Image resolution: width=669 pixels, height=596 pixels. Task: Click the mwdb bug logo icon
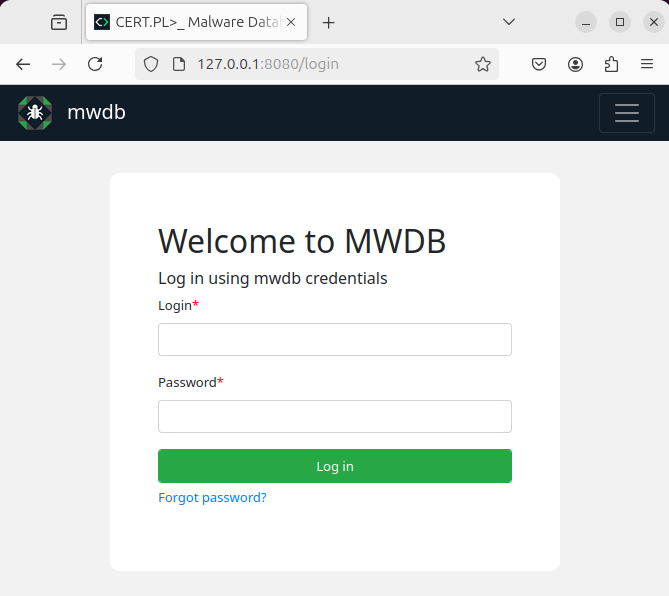click(x=35, y=113)
